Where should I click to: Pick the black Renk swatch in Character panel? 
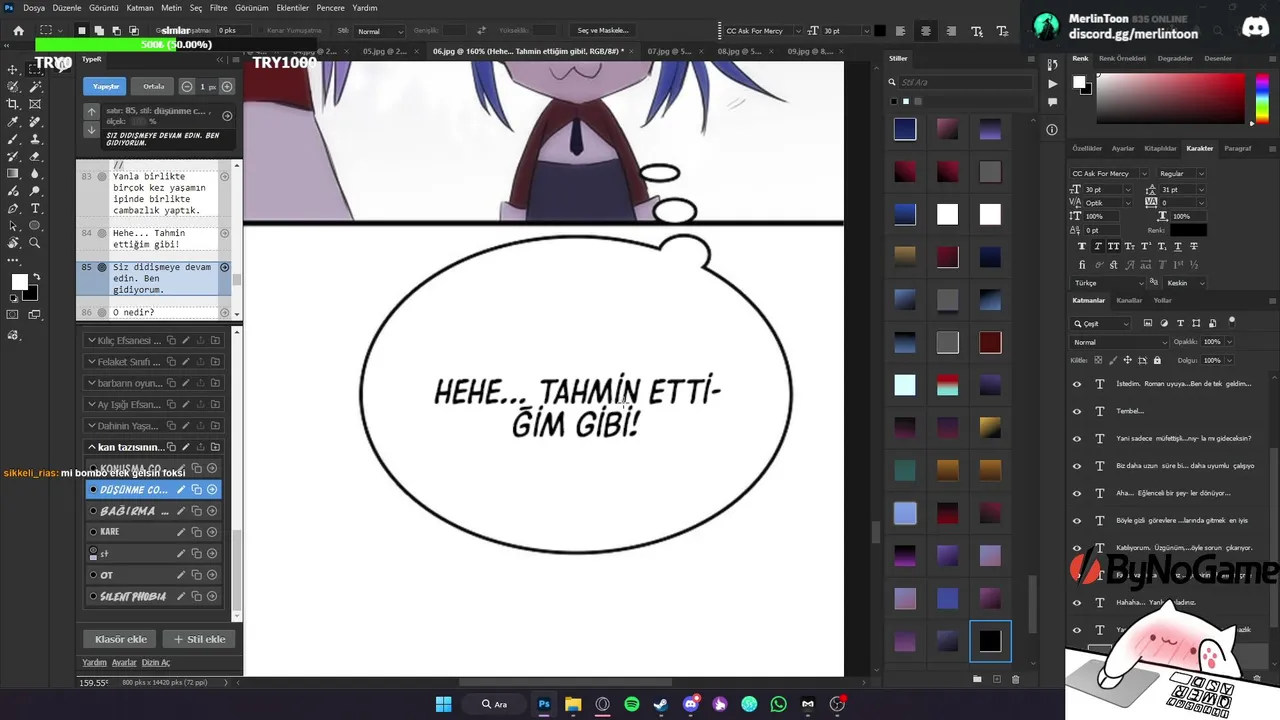click(1188, 230)
